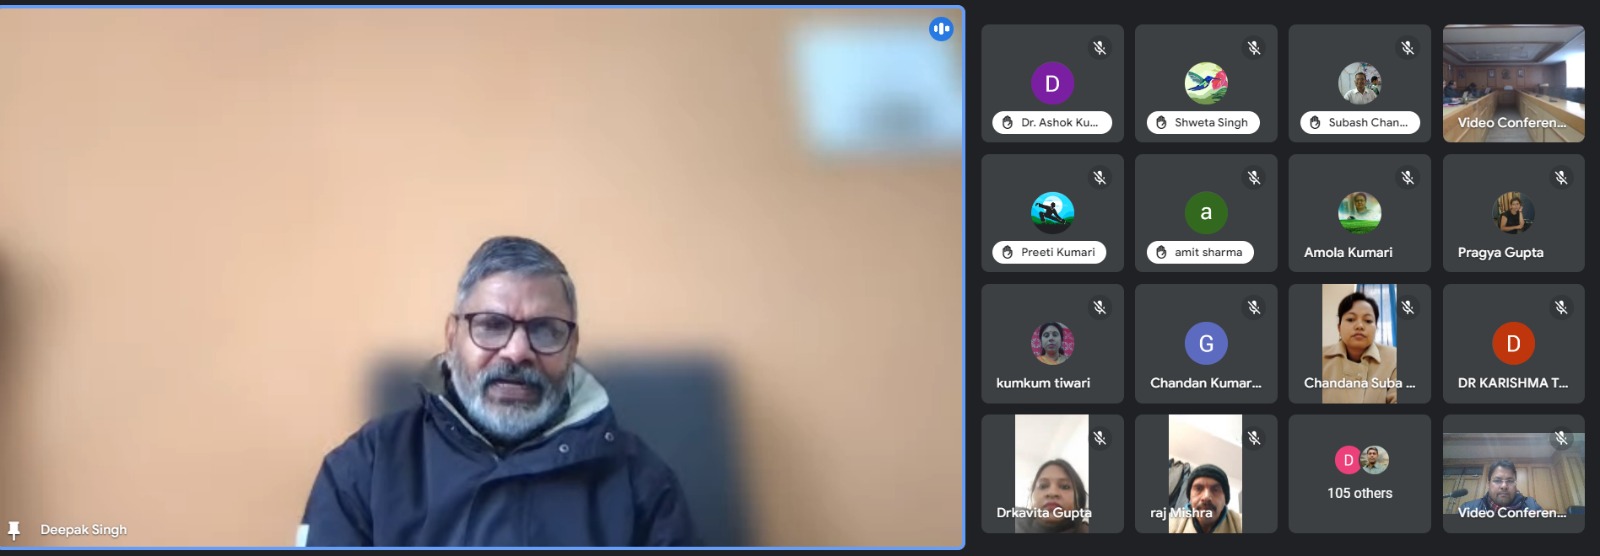Click the muted mic icon on Pragya Gupta tile

coord(1561,177)
